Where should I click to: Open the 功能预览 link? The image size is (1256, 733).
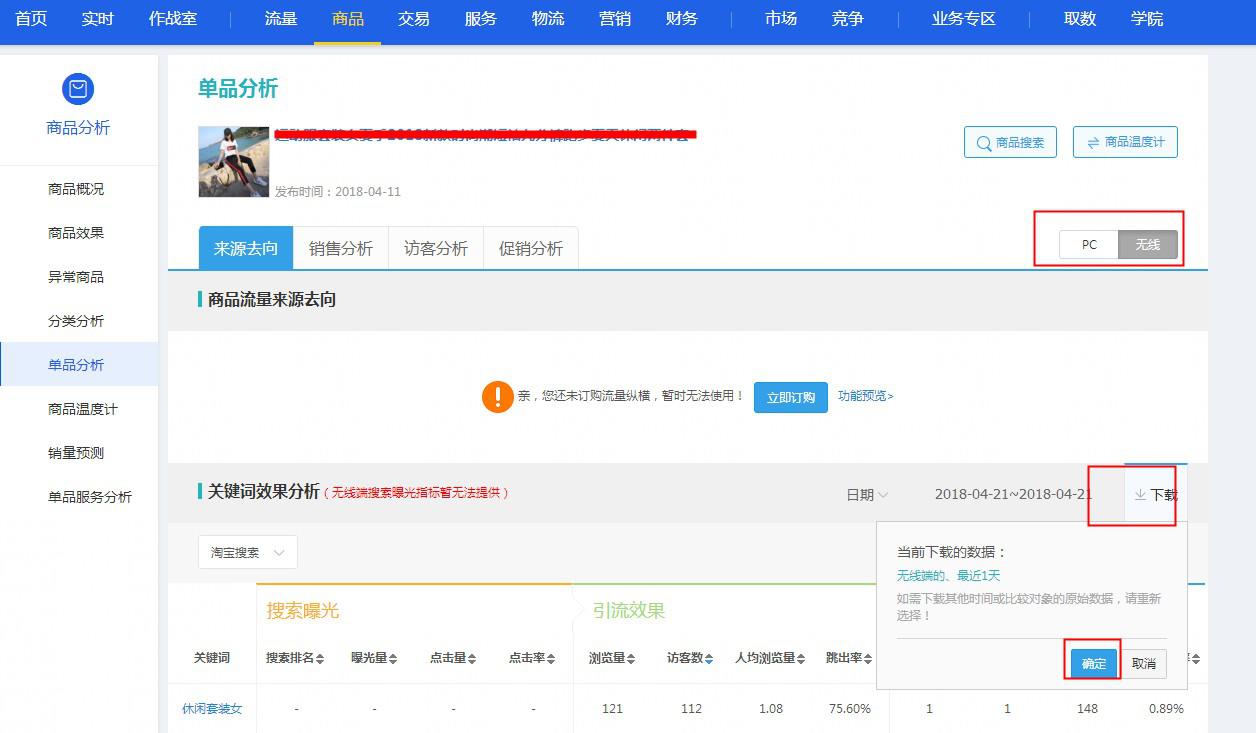tap(862, 396)
